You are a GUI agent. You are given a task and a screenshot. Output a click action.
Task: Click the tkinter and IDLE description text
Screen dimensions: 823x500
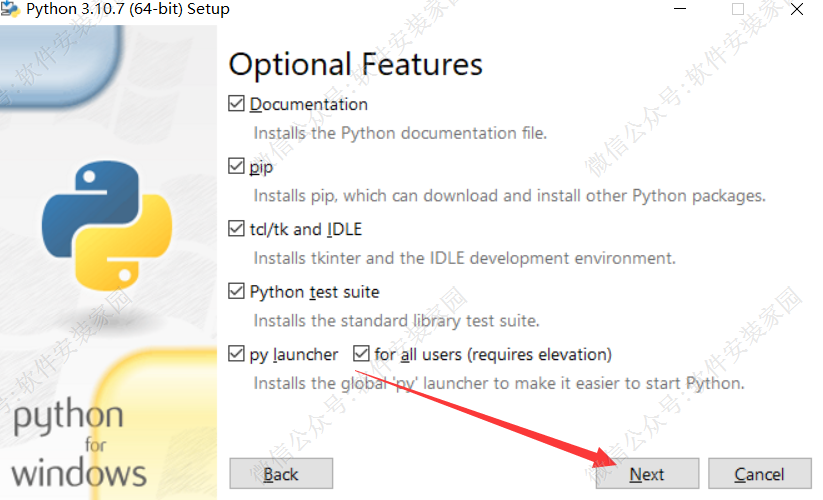464,258
